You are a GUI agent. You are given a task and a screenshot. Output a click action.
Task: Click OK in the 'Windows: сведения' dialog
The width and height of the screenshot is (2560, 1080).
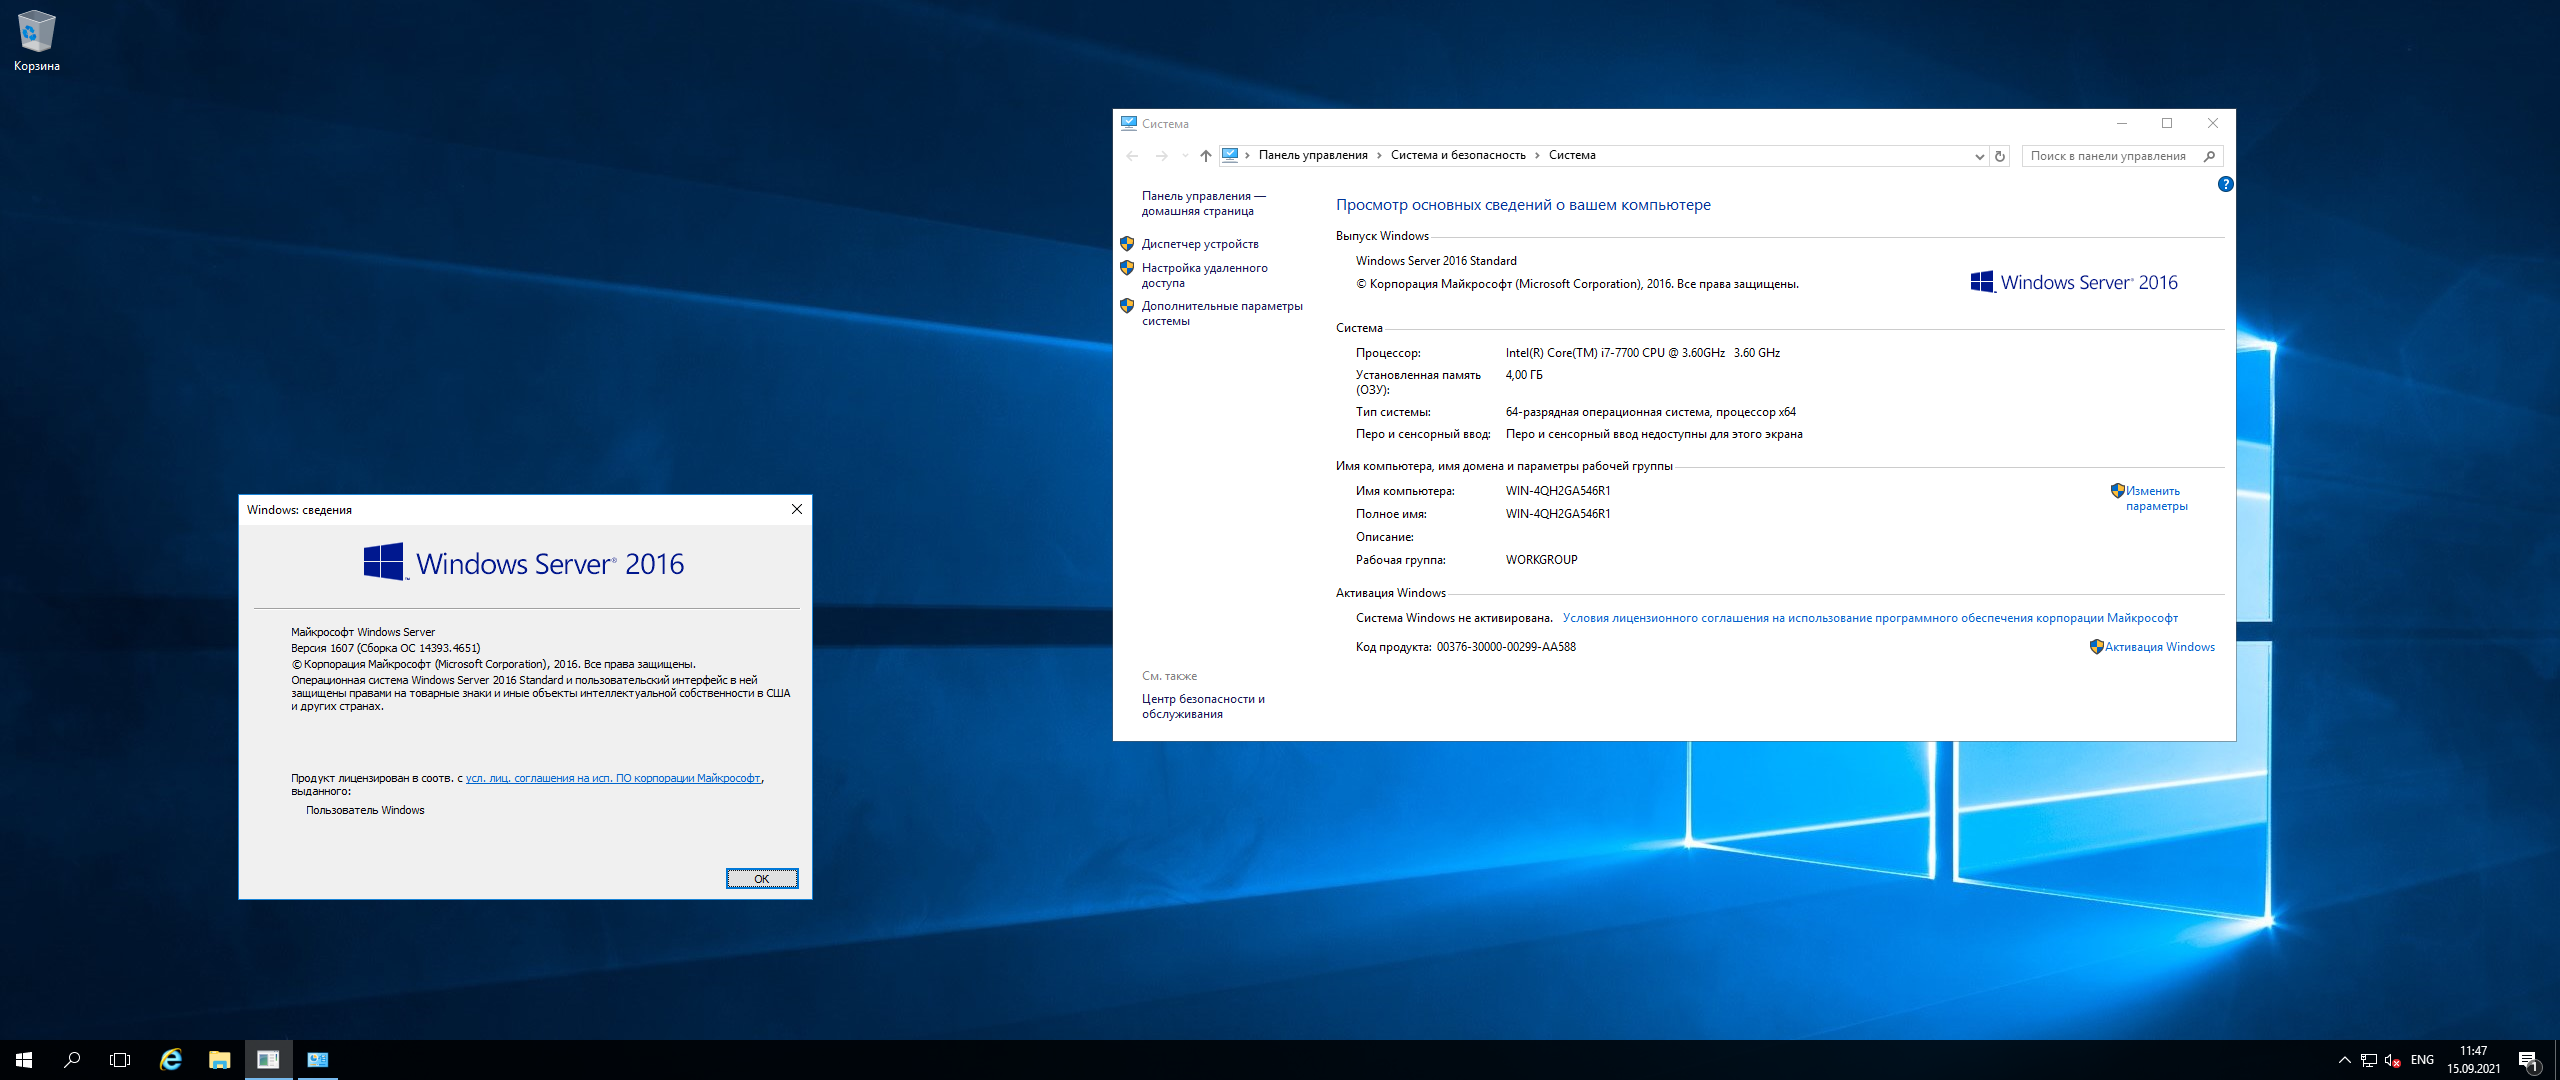(762, 879)
